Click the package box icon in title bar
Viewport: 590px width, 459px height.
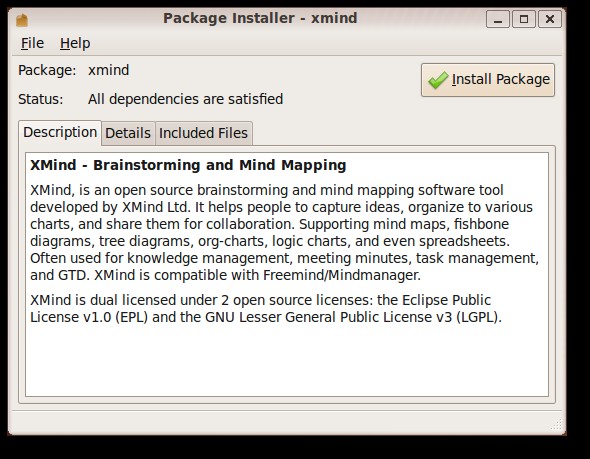[22, 20]
